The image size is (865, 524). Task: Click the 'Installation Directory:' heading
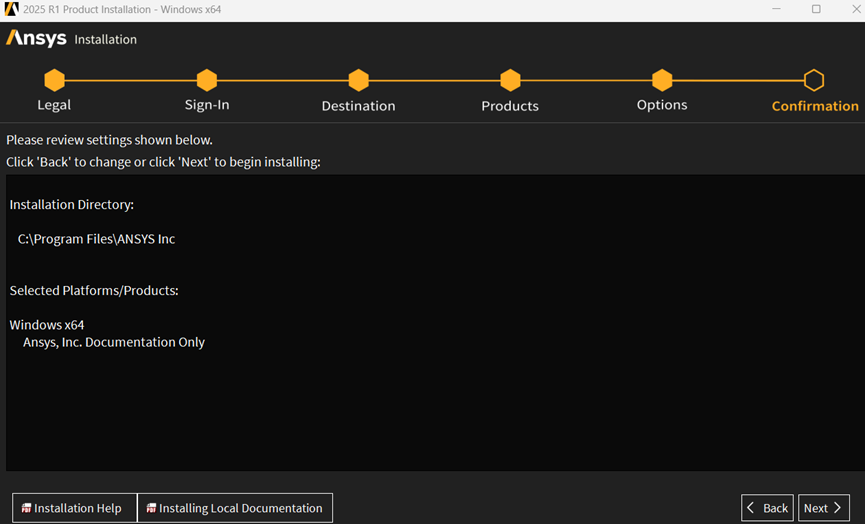point(72,205)
